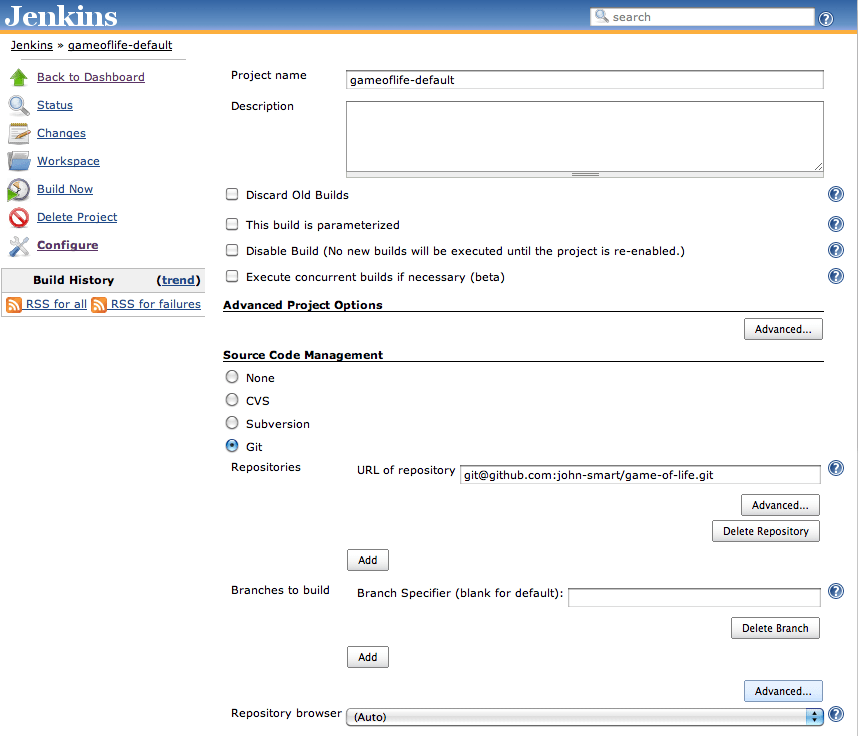The height and width of the screenshot is (736, 858).
Task: Open the Workspace folder icon
Action: (x=20, y=160)
